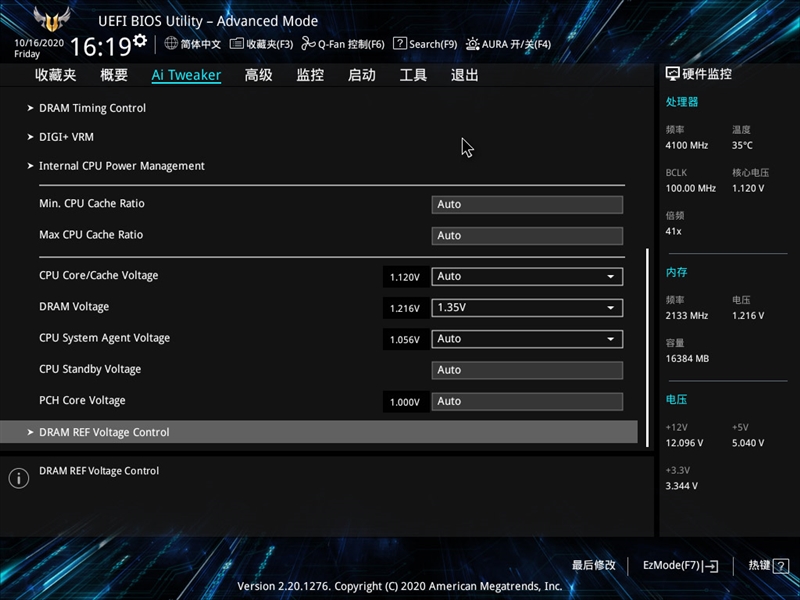Click Search(F9) button
800x600 pixels.
425,44
